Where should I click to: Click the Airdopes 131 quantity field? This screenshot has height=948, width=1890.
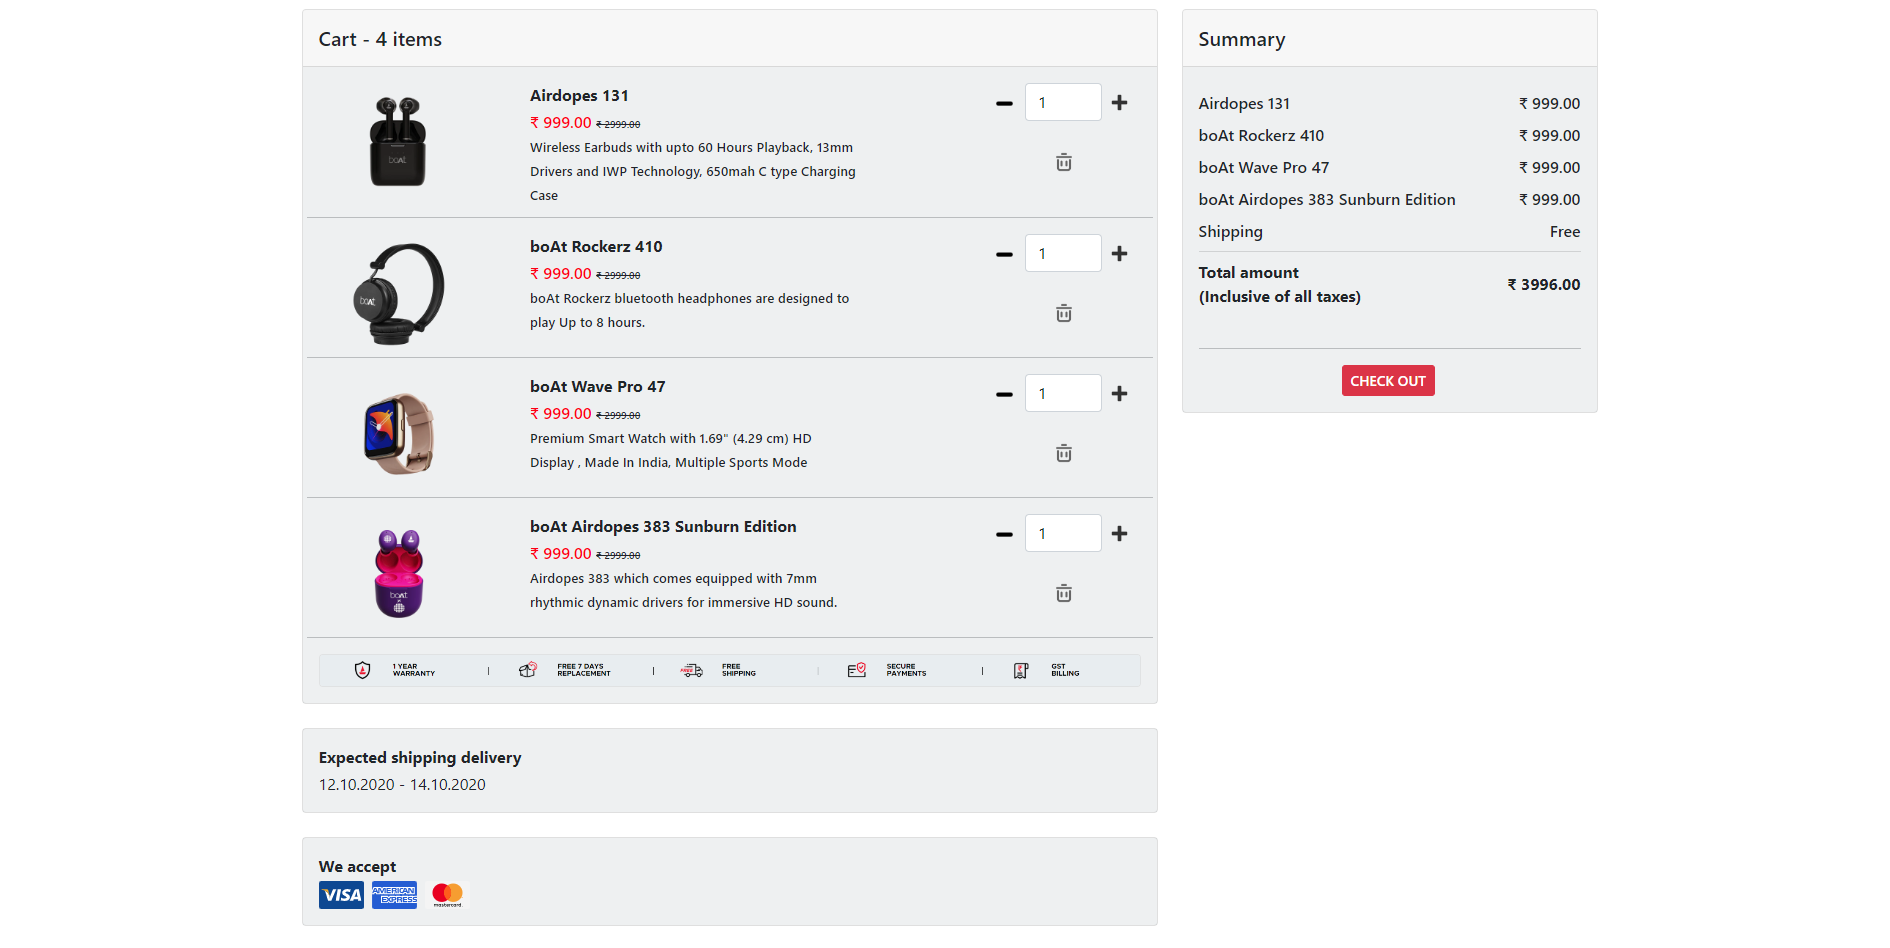1063,102
